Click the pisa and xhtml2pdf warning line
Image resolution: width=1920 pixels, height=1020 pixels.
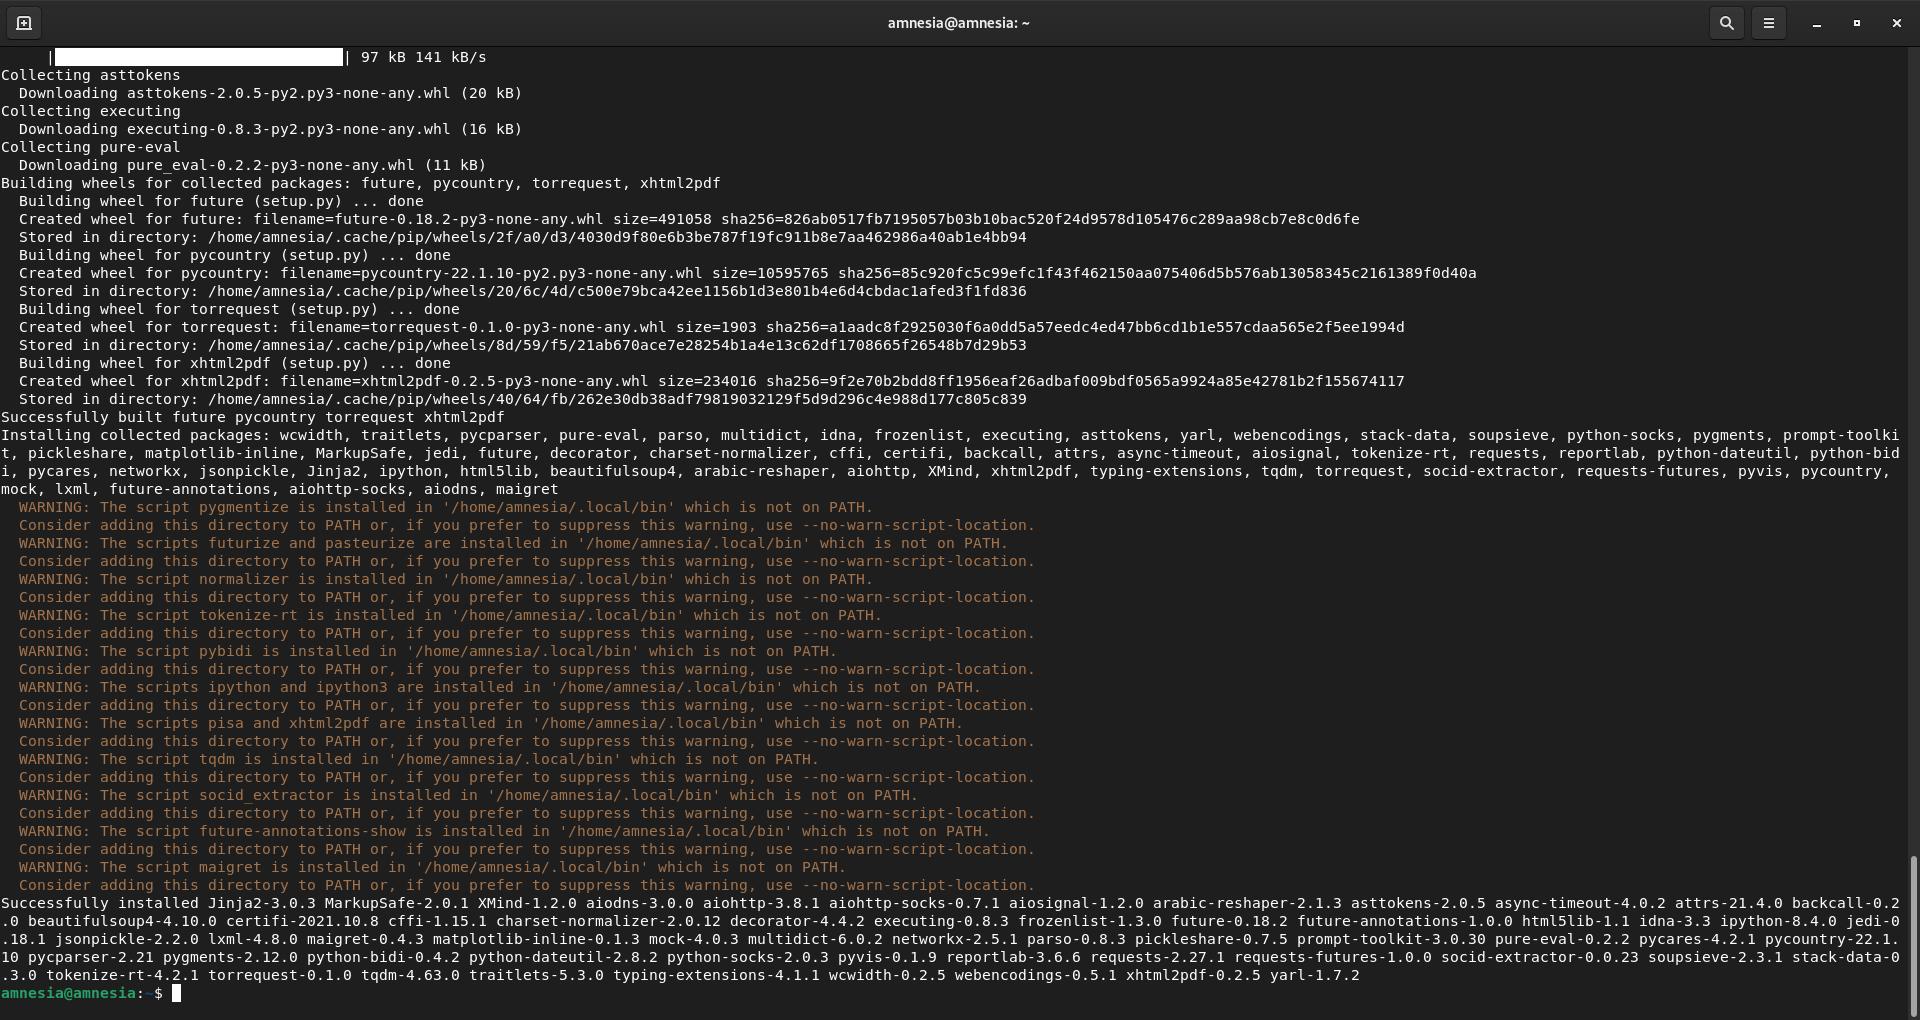point(491,723)
